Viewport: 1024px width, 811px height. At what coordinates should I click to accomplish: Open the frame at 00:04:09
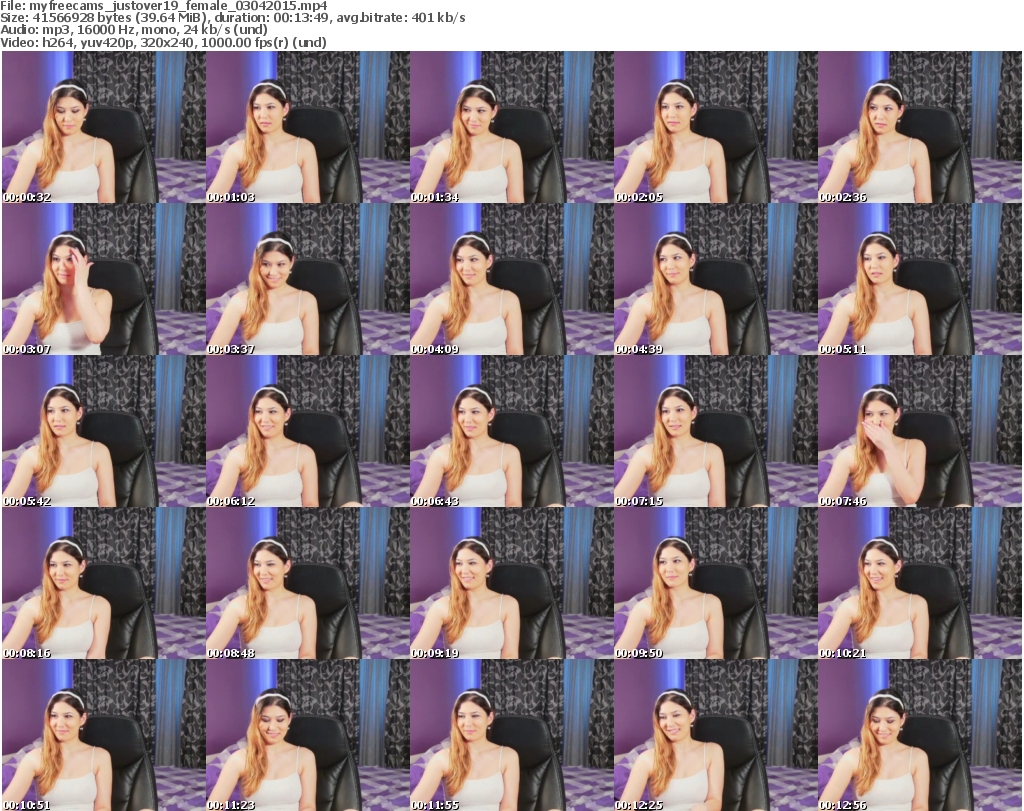coord(511,279)
